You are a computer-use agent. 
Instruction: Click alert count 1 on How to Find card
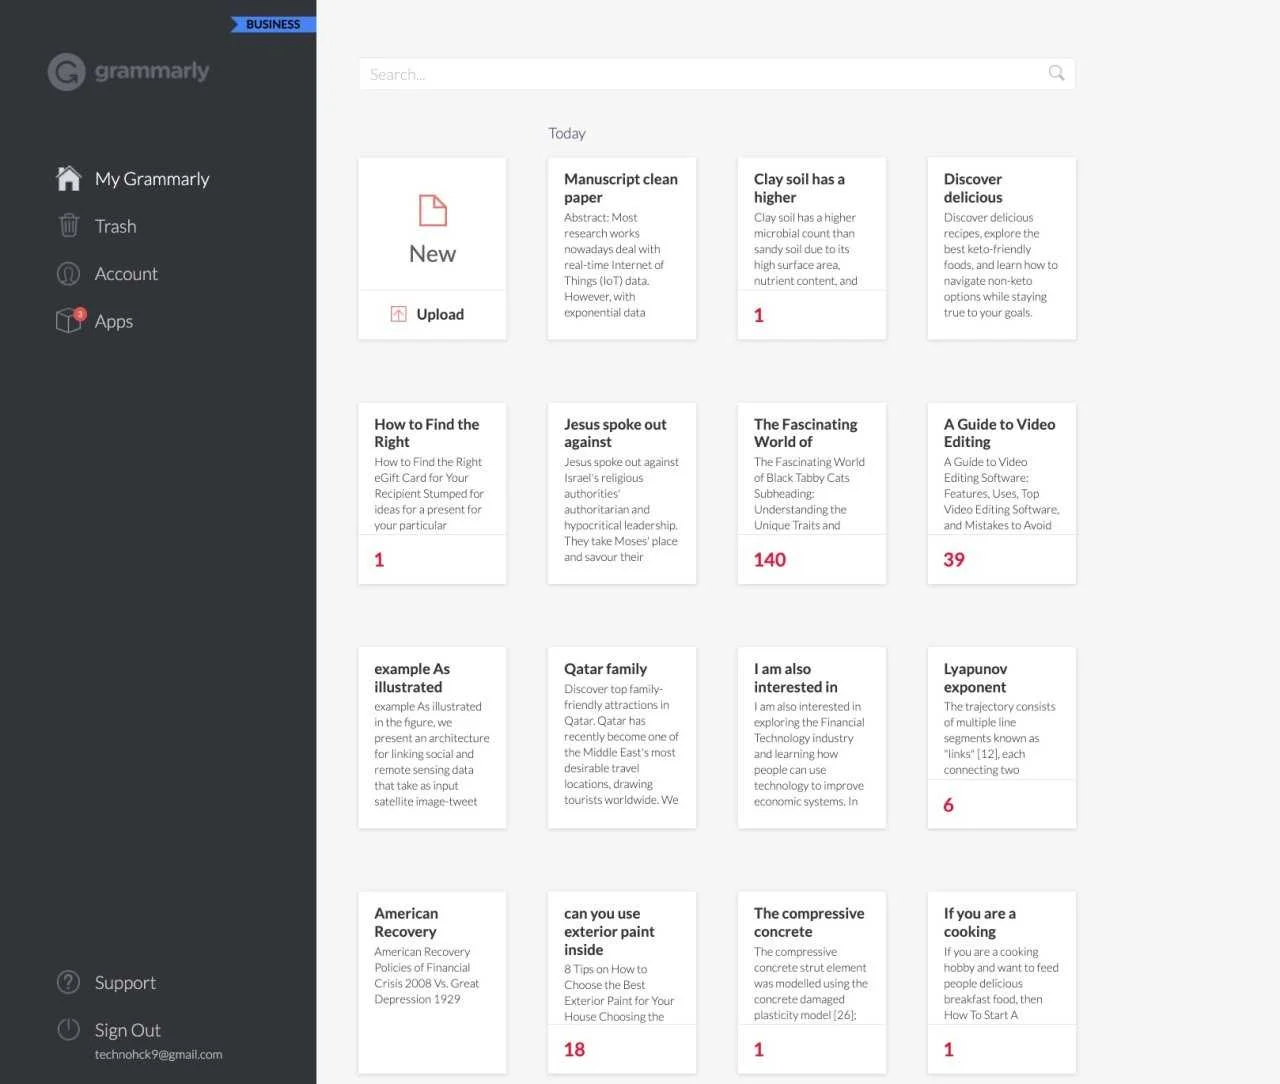point(379,560)
